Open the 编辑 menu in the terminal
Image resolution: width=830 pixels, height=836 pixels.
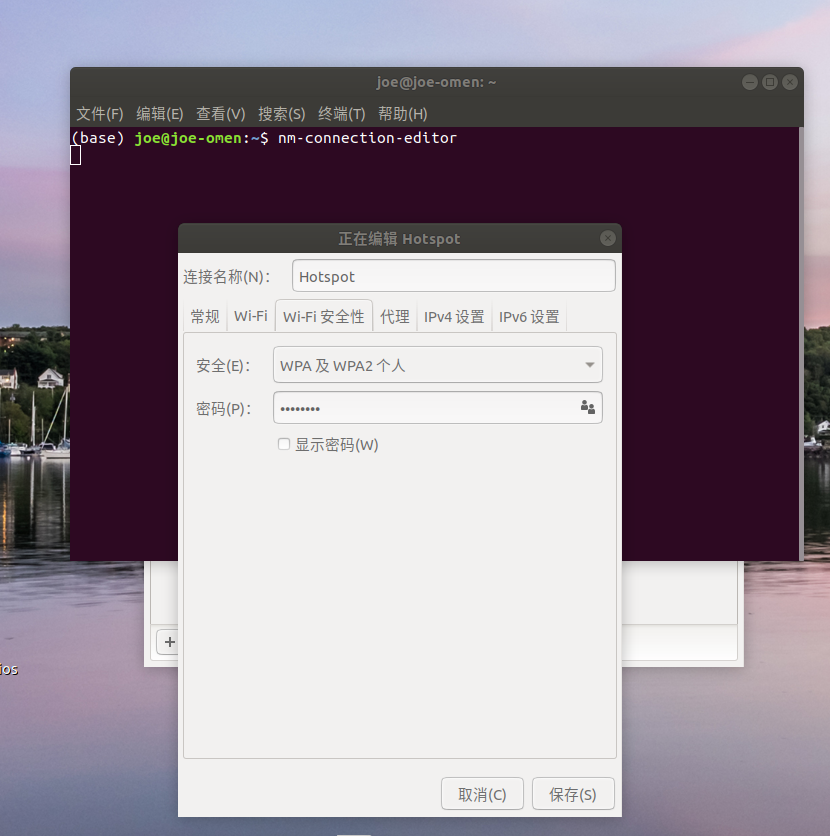coord(159,113)
